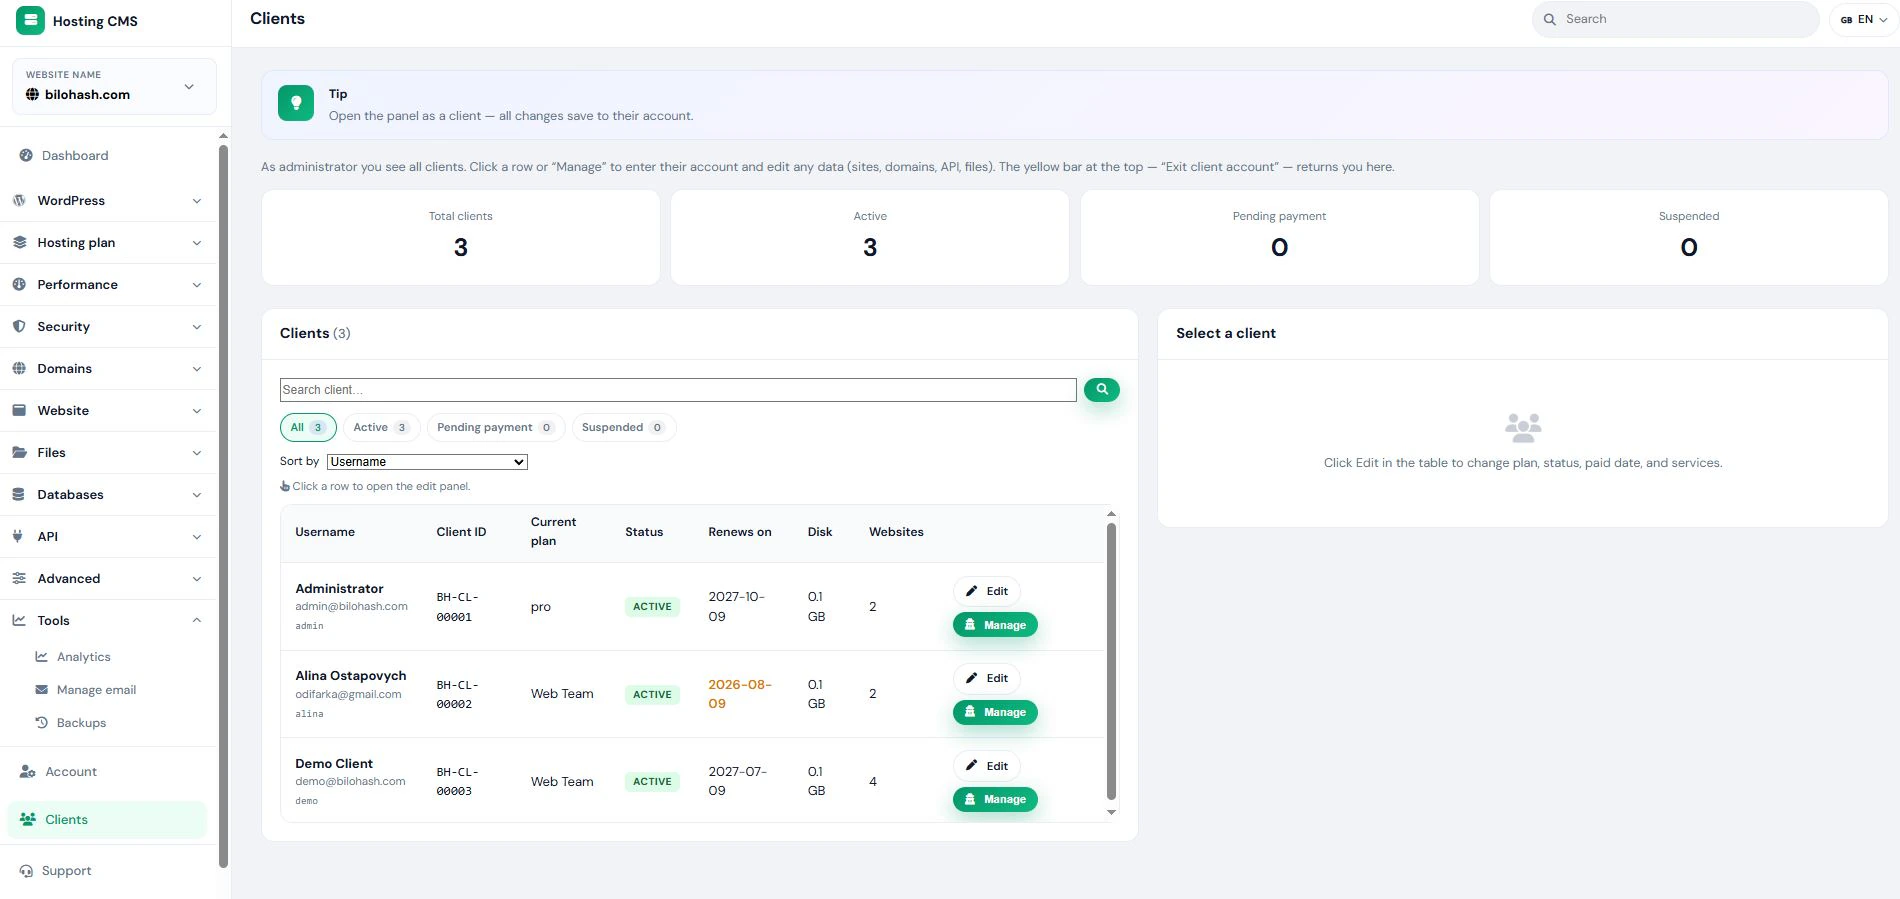Expand the Performance section chevron
Viewport: 1900px width, 899px height.
pos(196,285)
